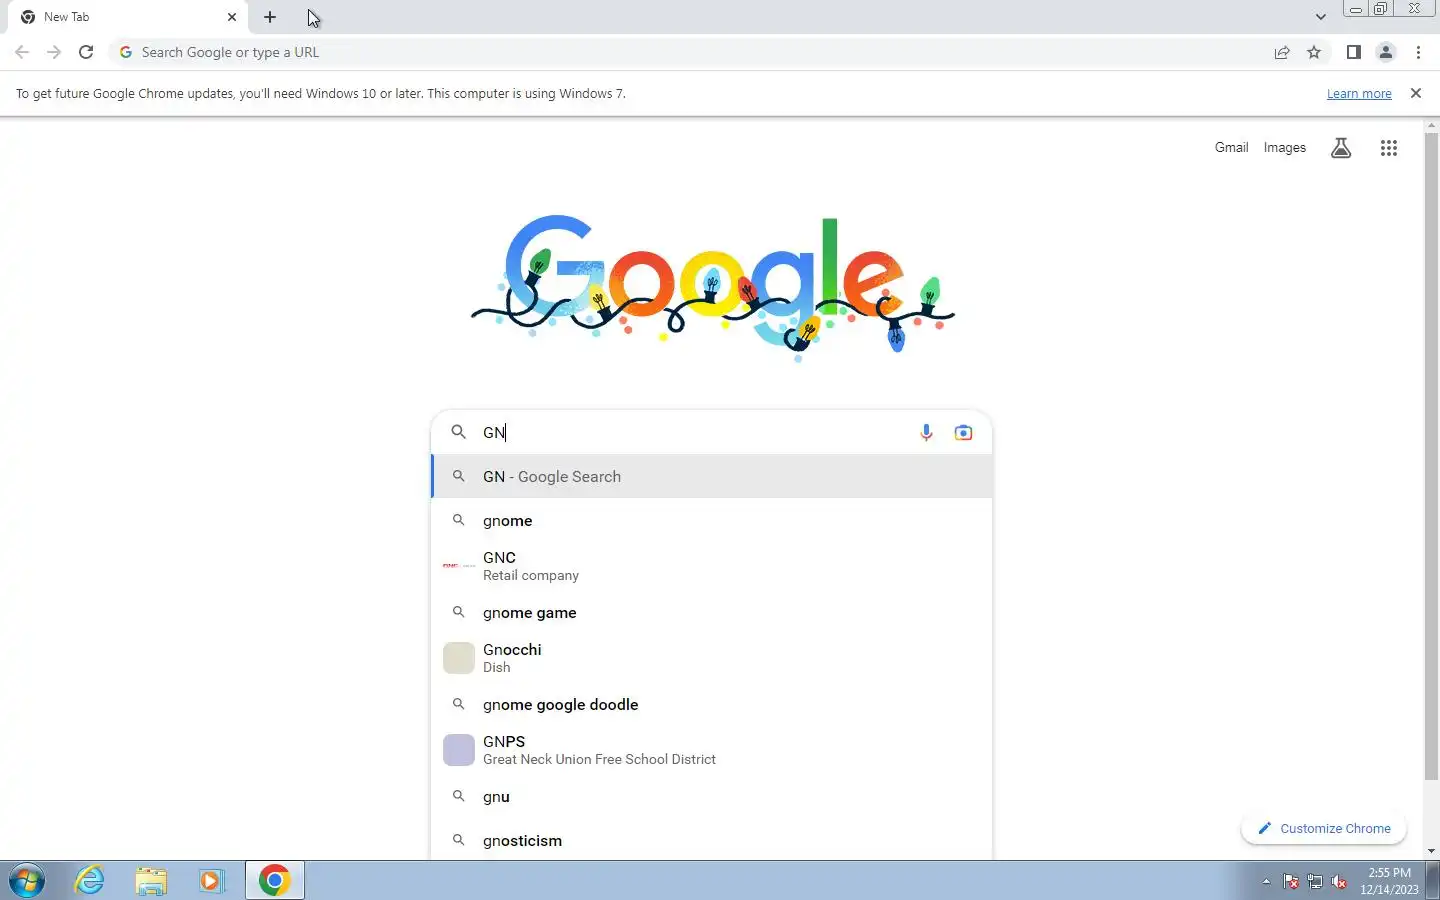Open Windows Explorer folder from taskbar
Screen dimensions: 1440x900
(151, 880)
